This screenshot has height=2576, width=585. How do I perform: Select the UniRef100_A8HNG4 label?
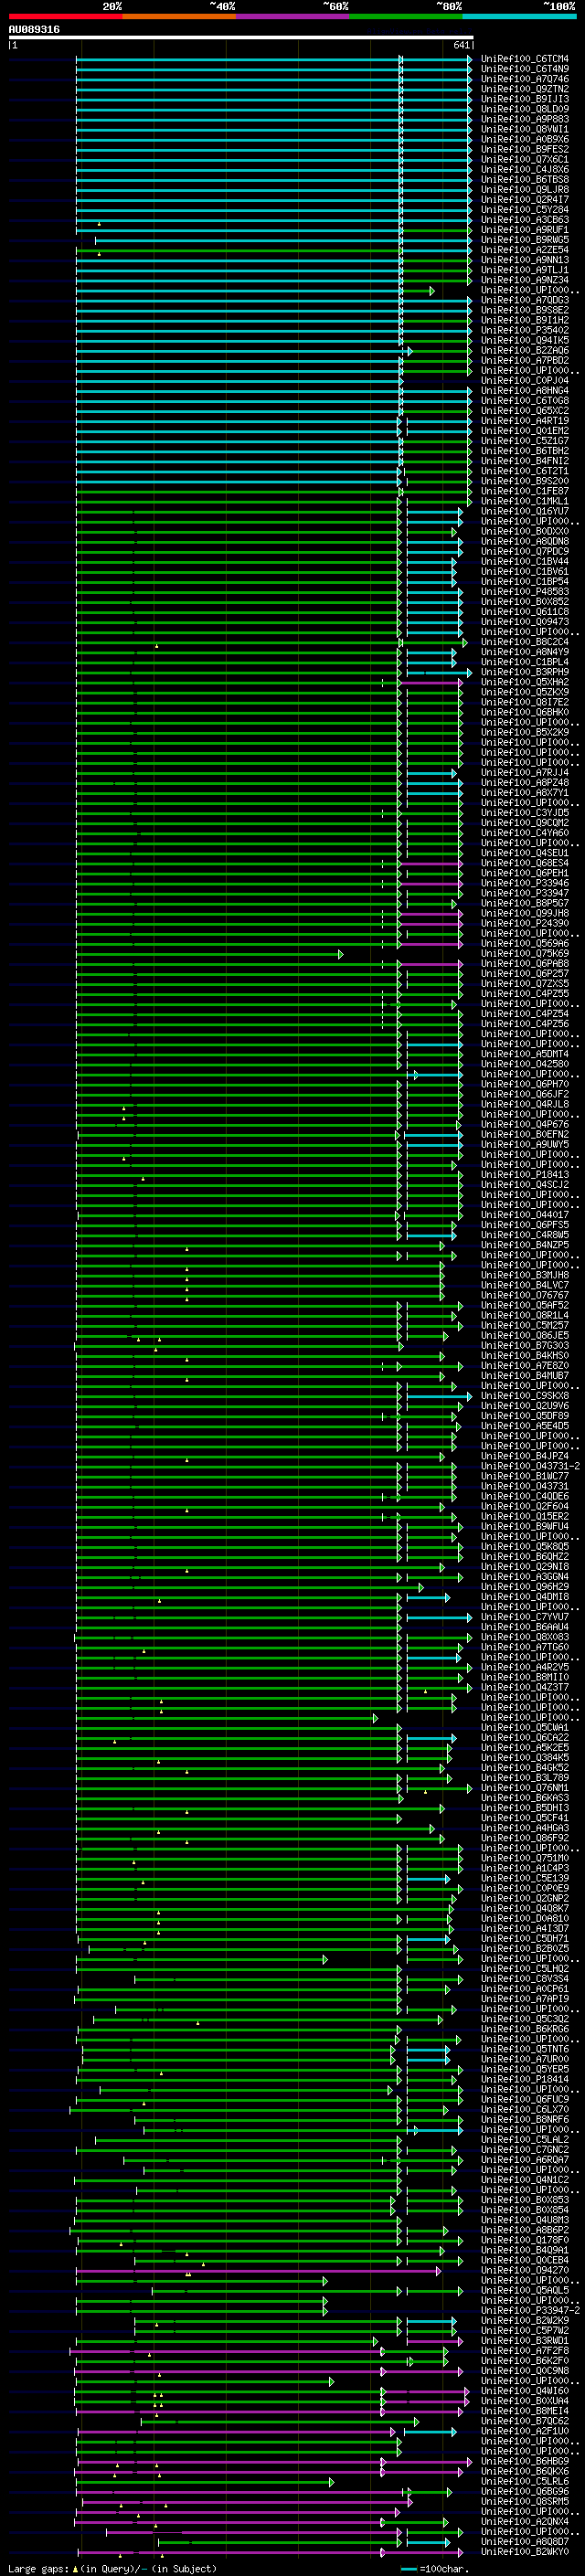525,391
